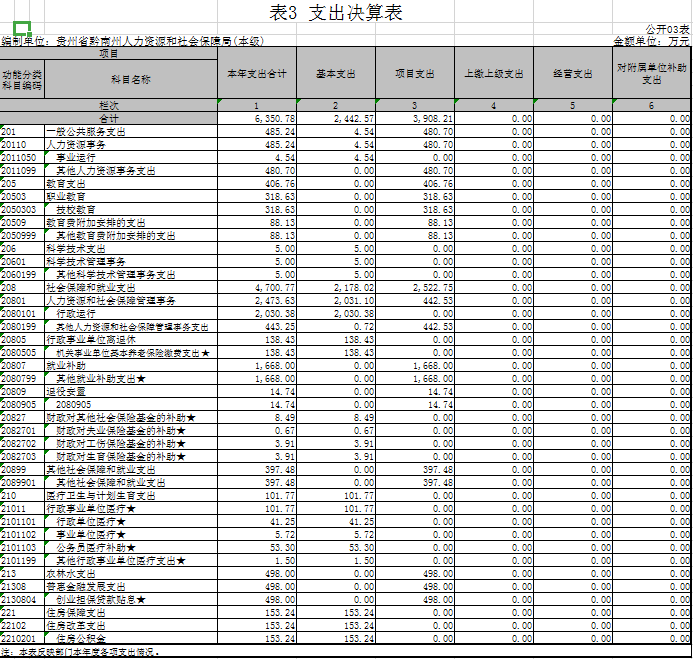Select '行政事业单位医疗★' cell for code 21011
693x659 pixels.
(x=131, y=508)
